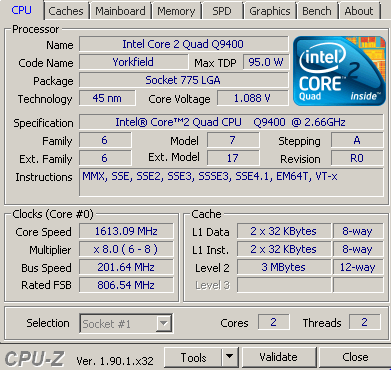Open the Tools dropdown arrow
This screenshot has width=391, height=370.
[230, 357]
